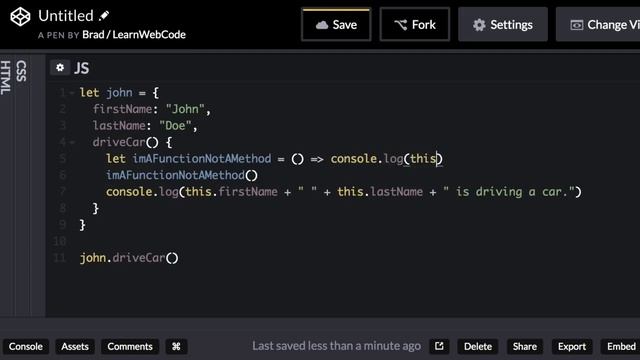Delete this pen

(478, 347)
